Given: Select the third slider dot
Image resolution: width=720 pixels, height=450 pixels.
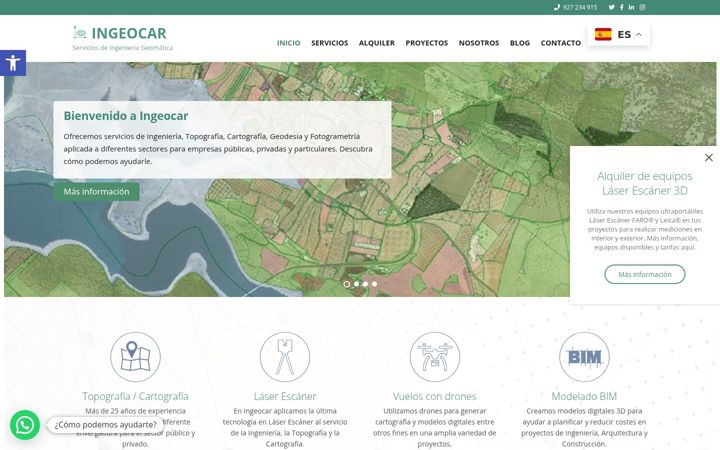Looking at the screenshot, I should click(366, 284).
